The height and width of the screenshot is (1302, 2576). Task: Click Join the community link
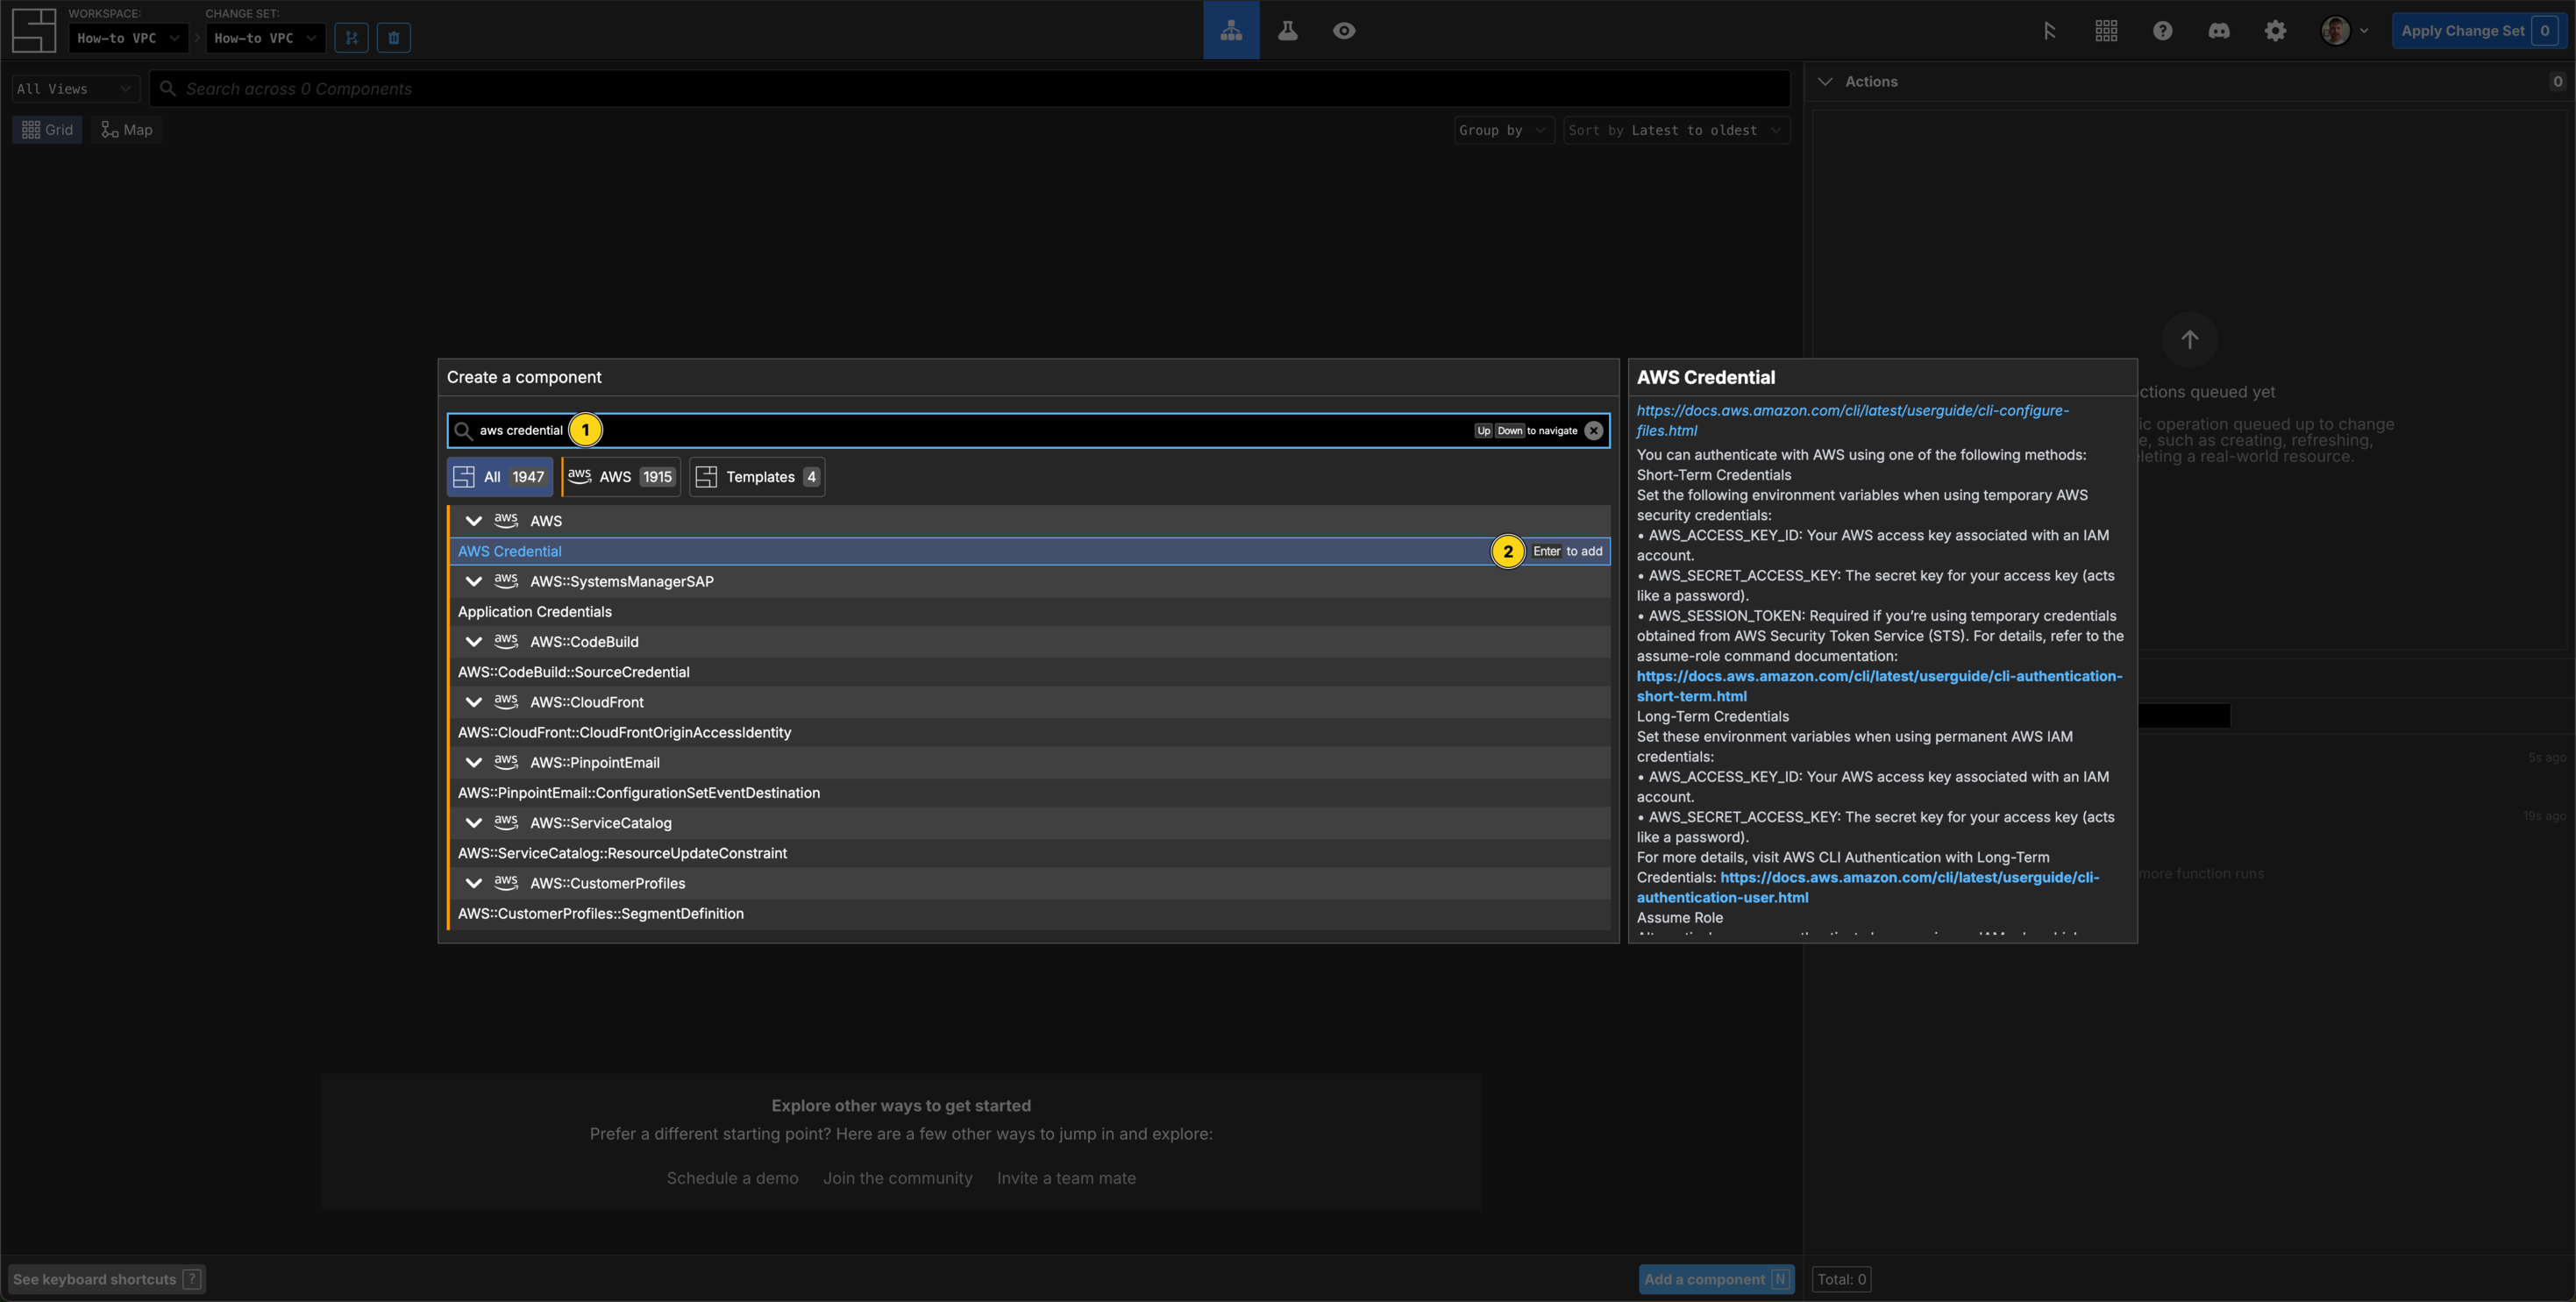click(x=897, y=1178)
